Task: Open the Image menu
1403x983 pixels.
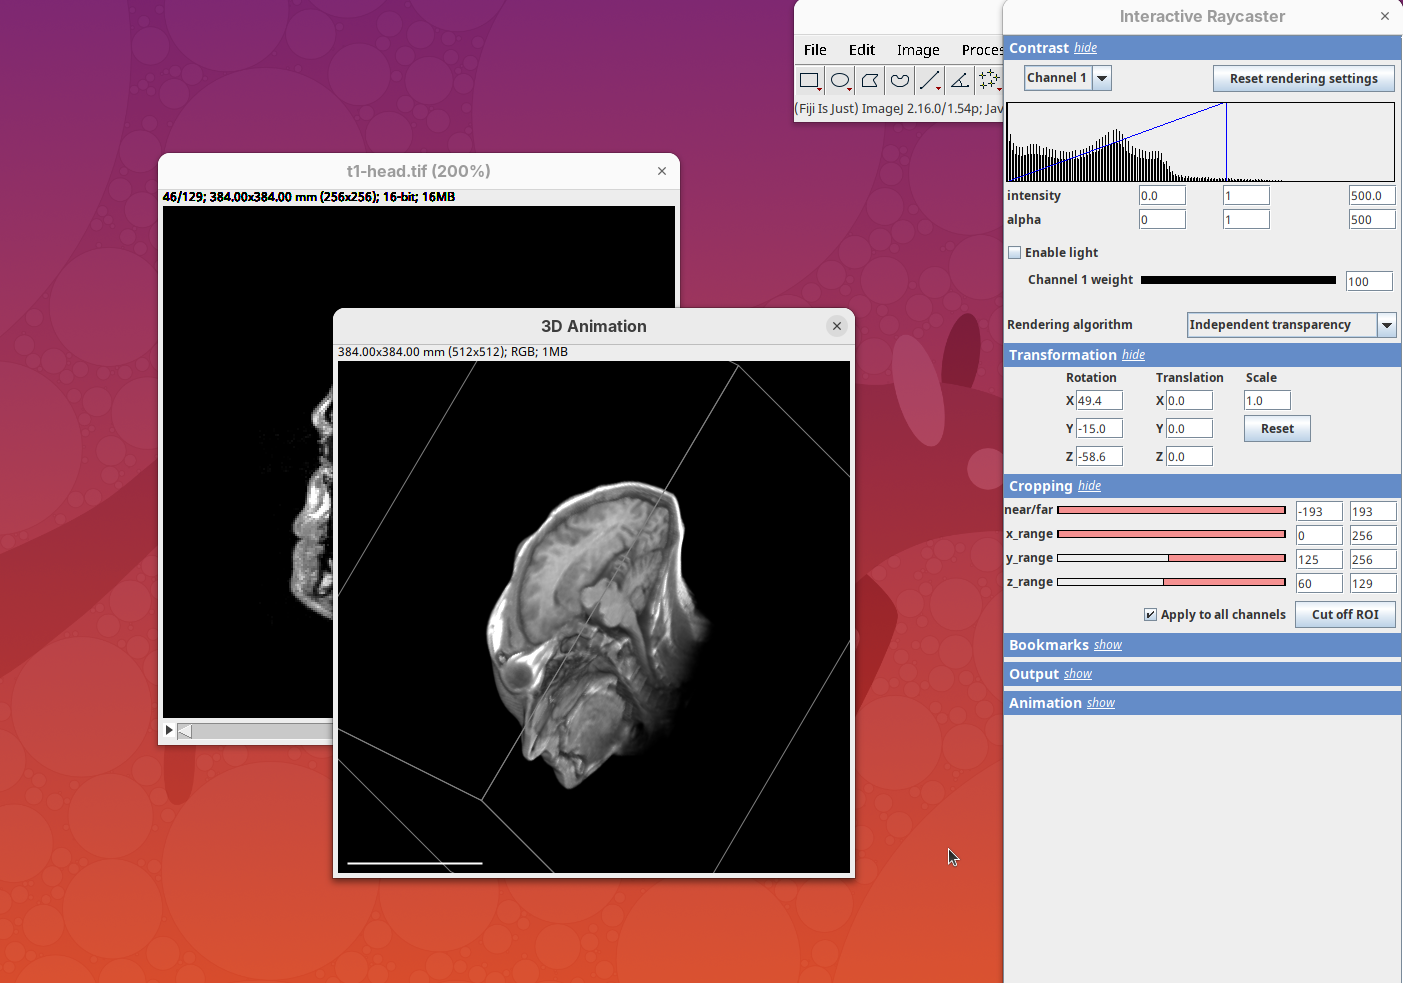Action: tap(917, 50)
